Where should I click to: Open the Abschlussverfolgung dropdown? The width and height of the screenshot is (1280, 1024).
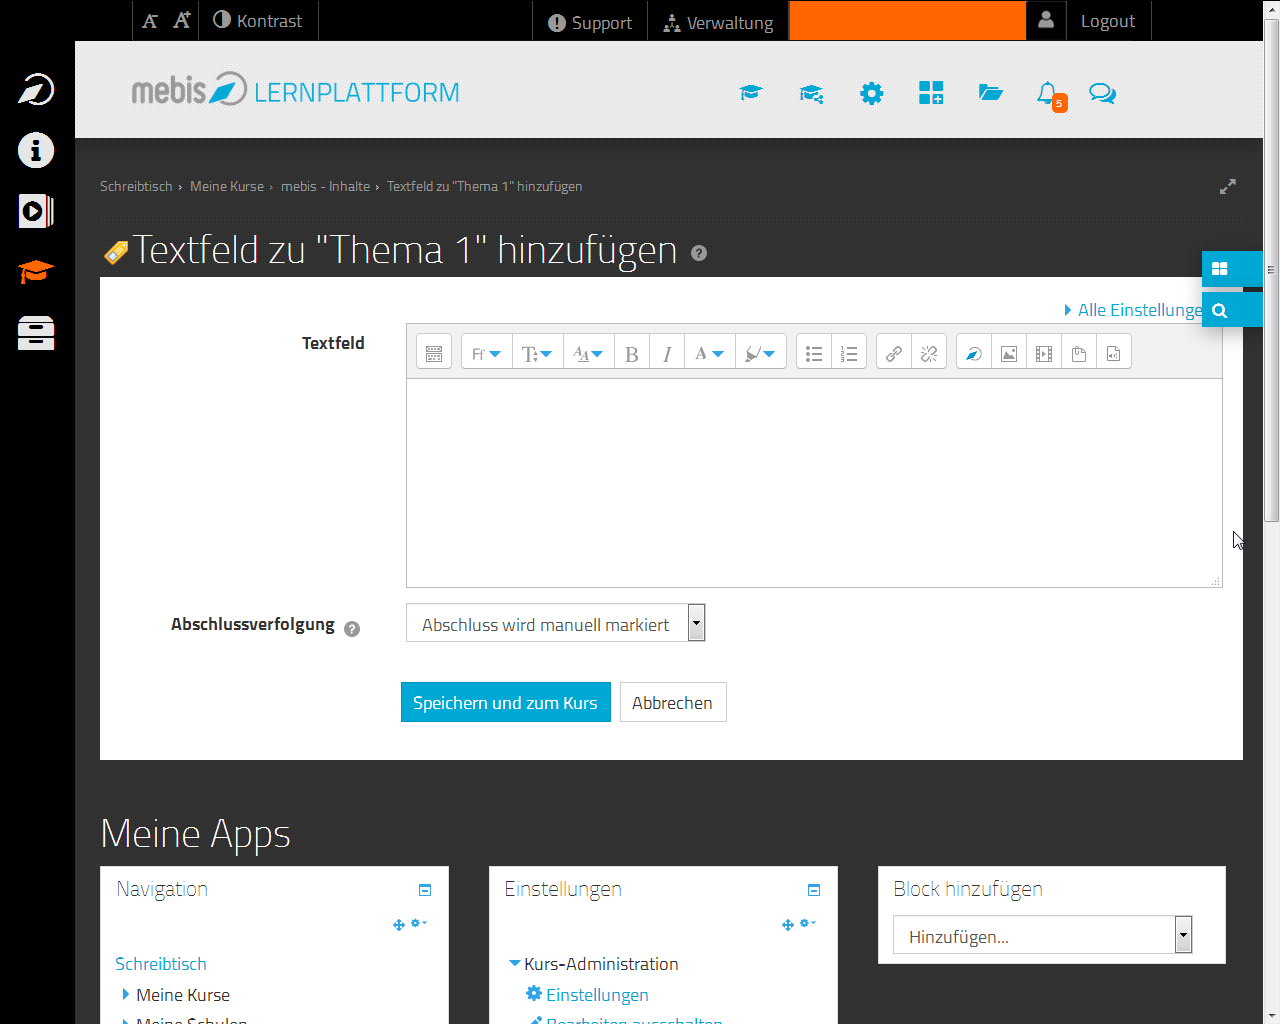tap(555, 624)
